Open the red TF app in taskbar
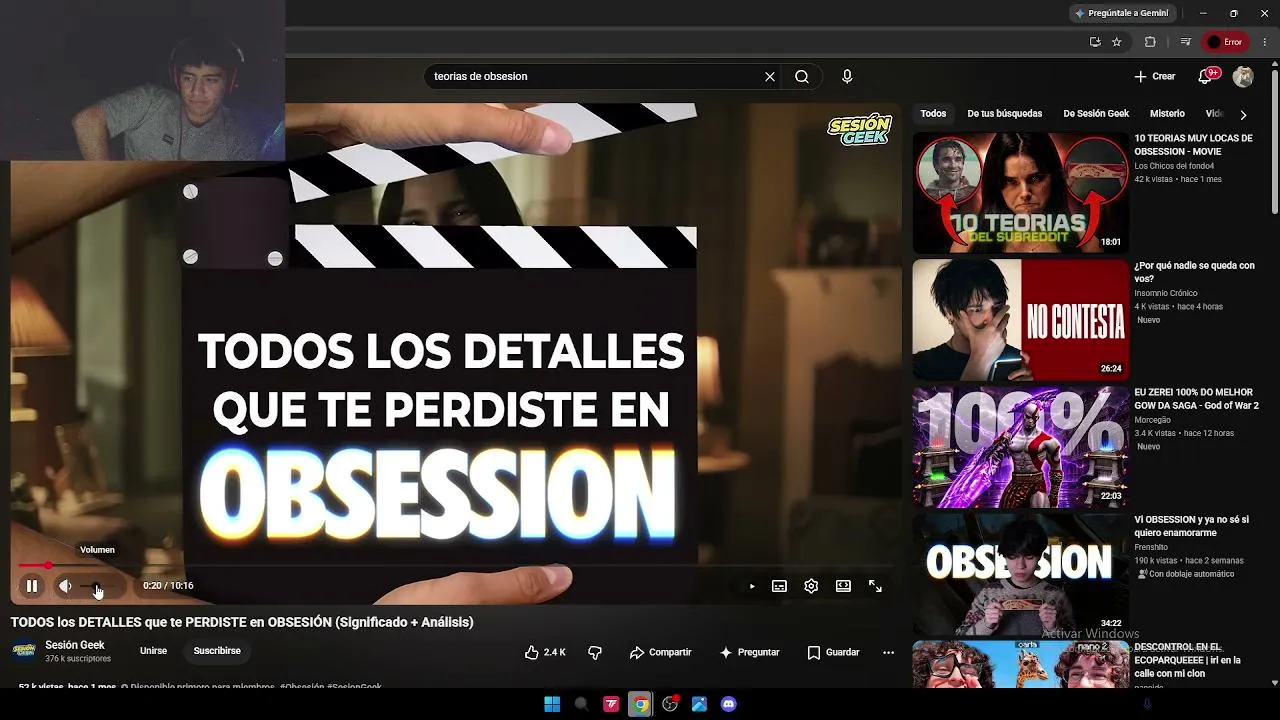 [611, 704]
